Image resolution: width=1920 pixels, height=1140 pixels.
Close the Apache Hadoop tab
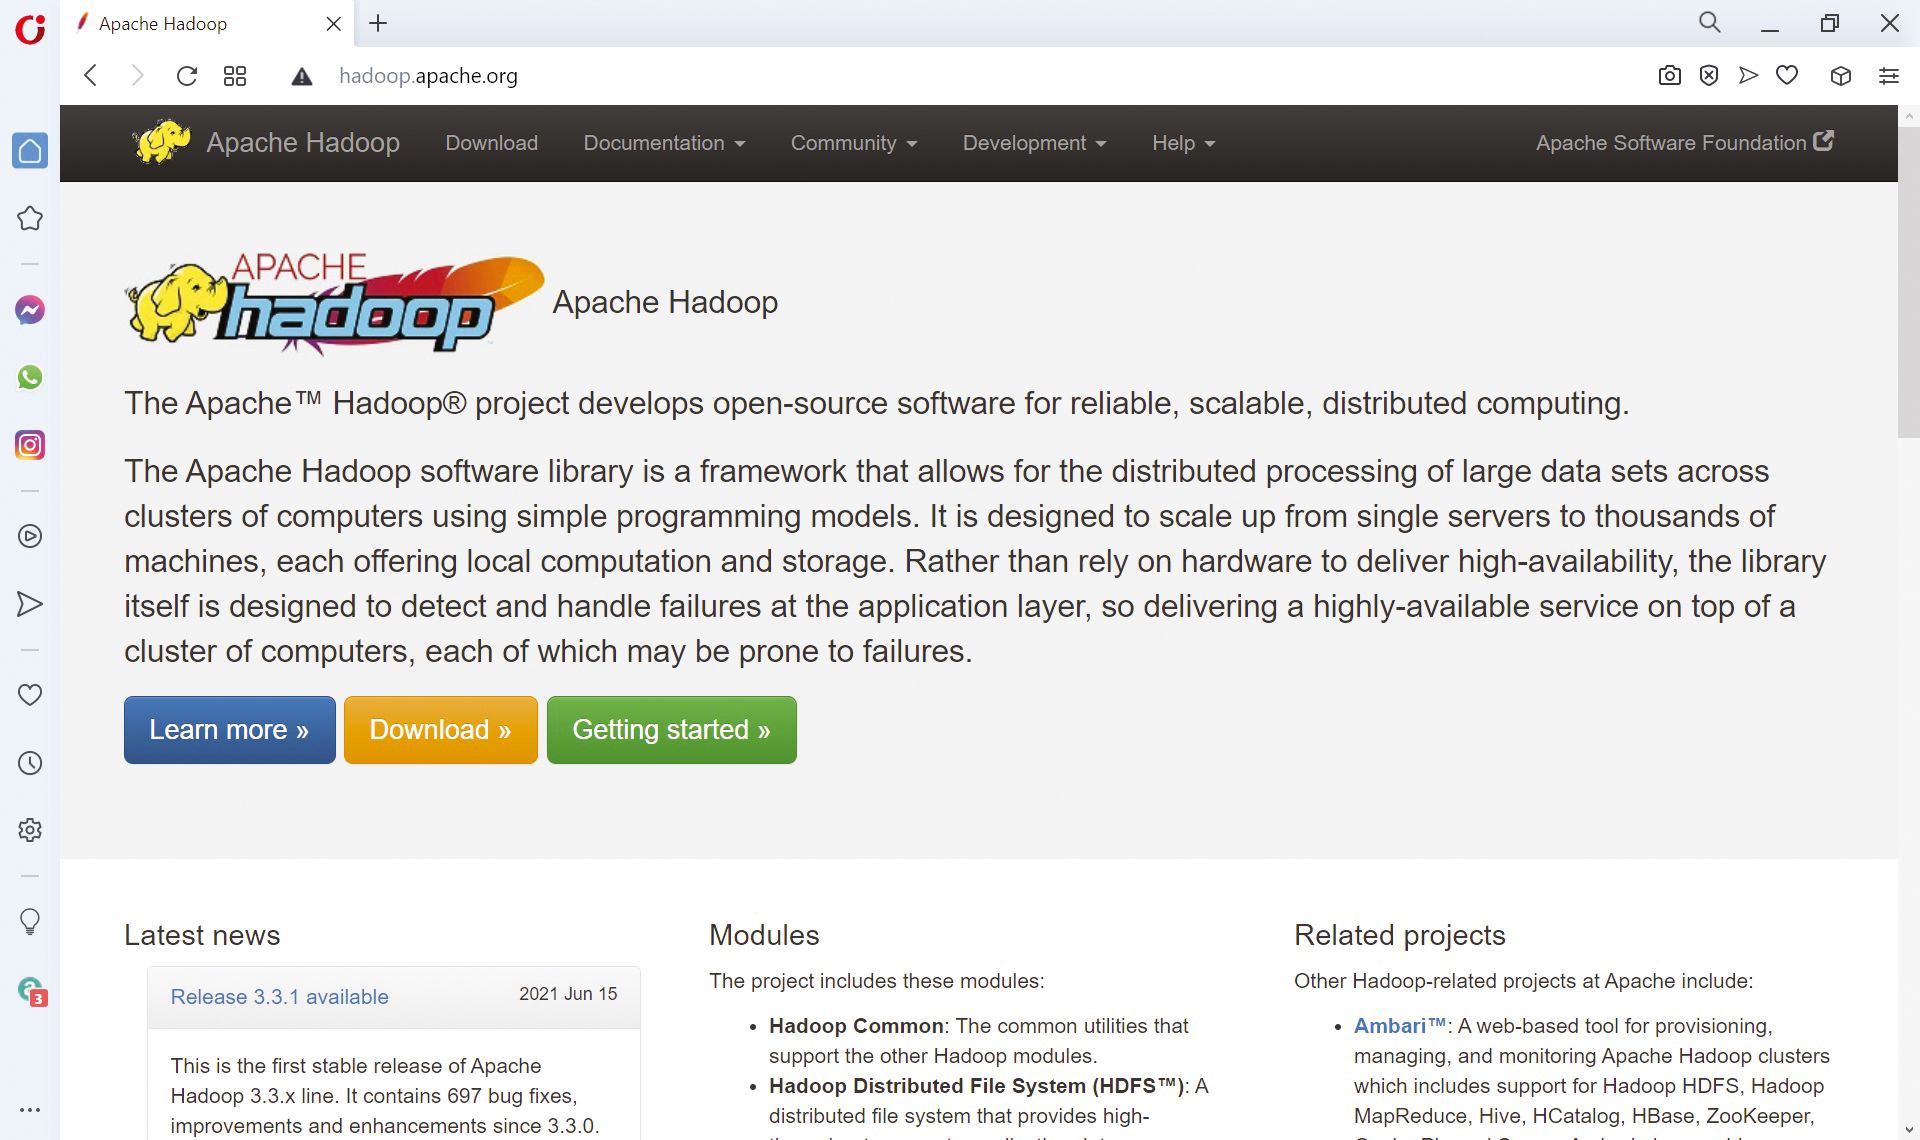click(333, 23)
